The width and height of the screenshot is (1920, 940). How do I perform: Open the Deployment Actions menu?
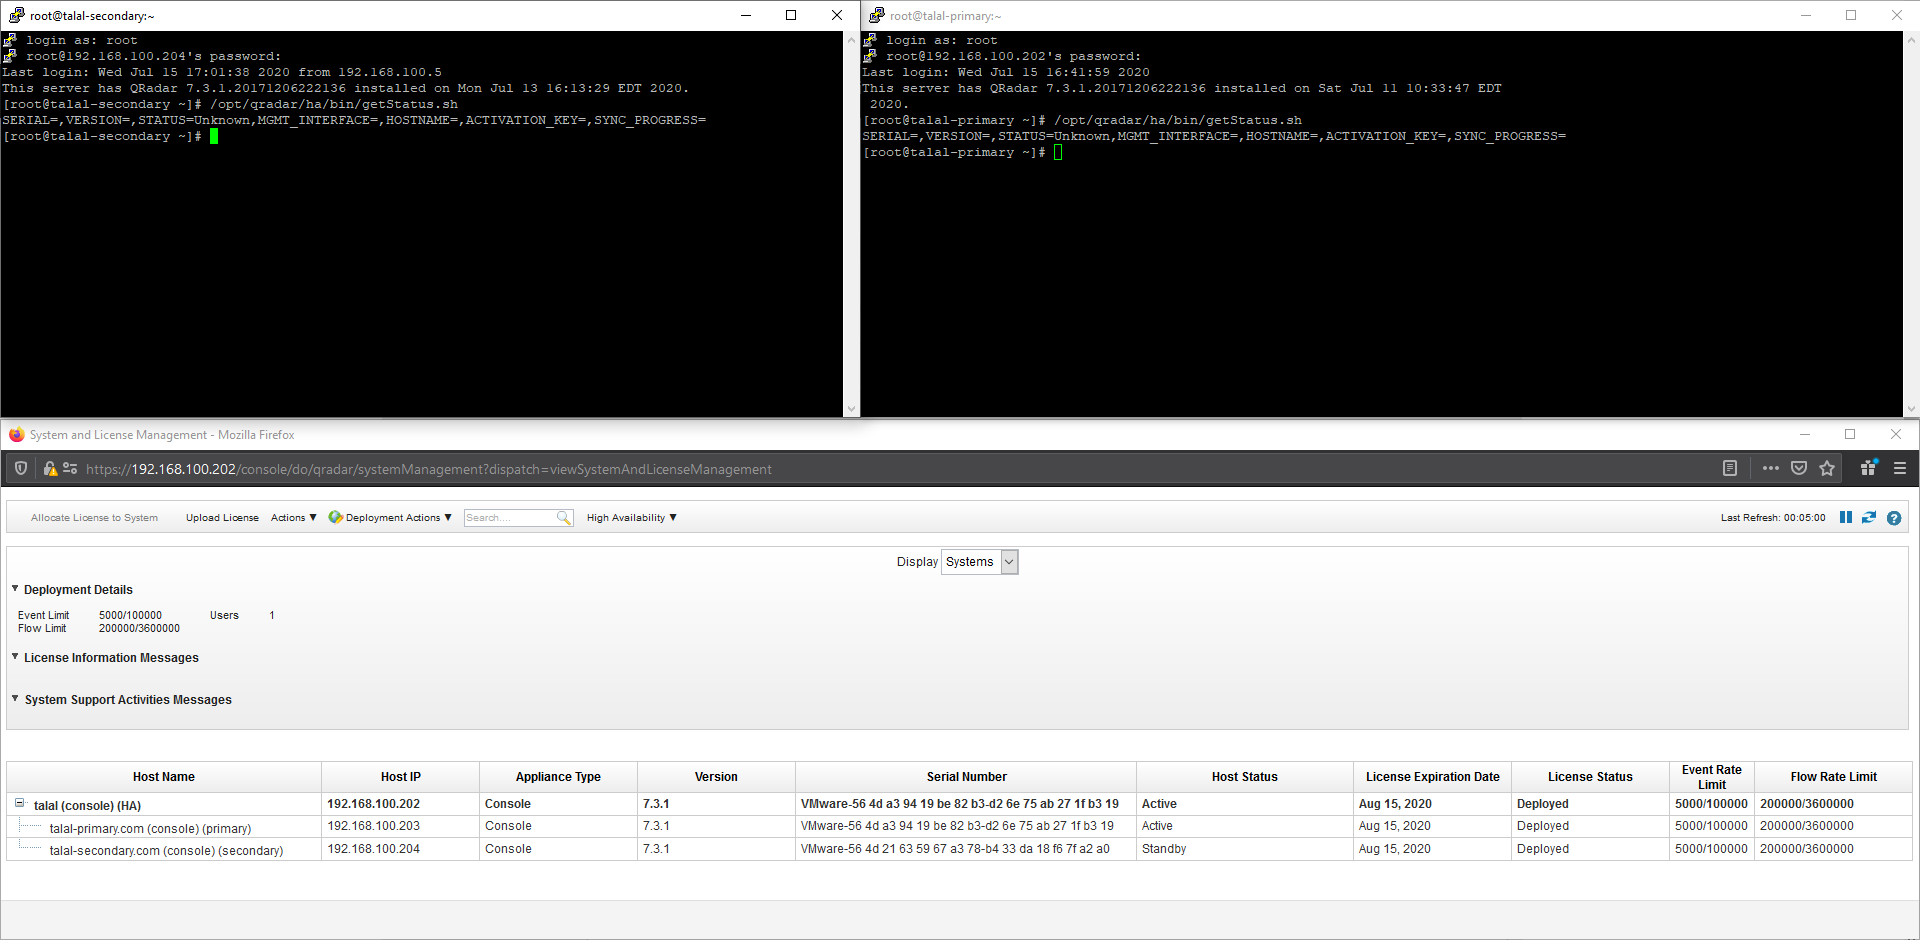coord(390,518)
